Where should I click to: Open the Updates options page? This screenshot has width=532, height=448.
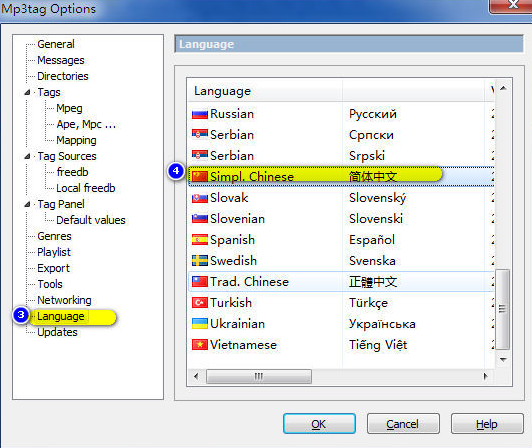pyautogui.click(x=57, y=332)
